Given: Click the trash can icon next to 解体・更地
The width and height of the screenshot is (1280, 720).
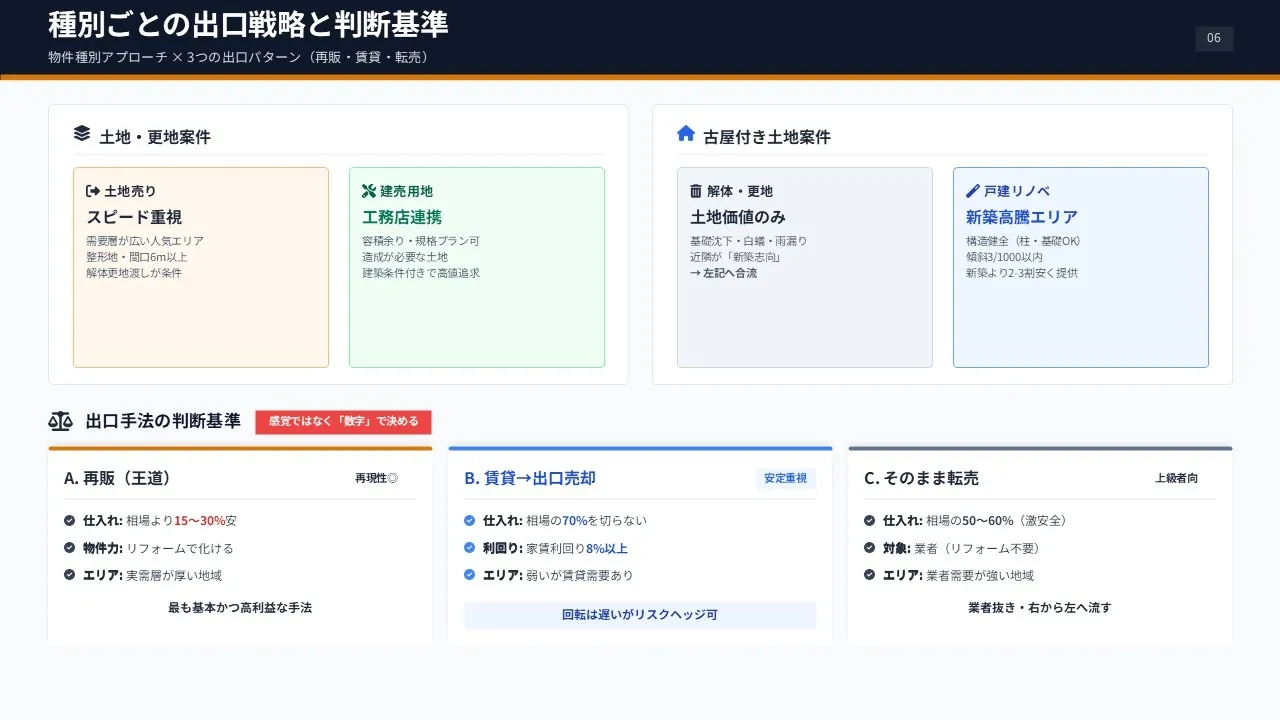Looking at the screenshot, I should coord(696,191).
